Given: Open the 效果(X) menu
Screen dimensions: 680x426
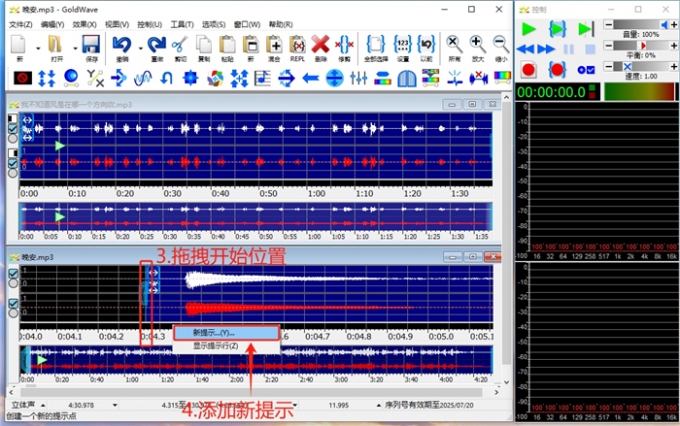Looking at the screenshot, I should coord(84,24).
